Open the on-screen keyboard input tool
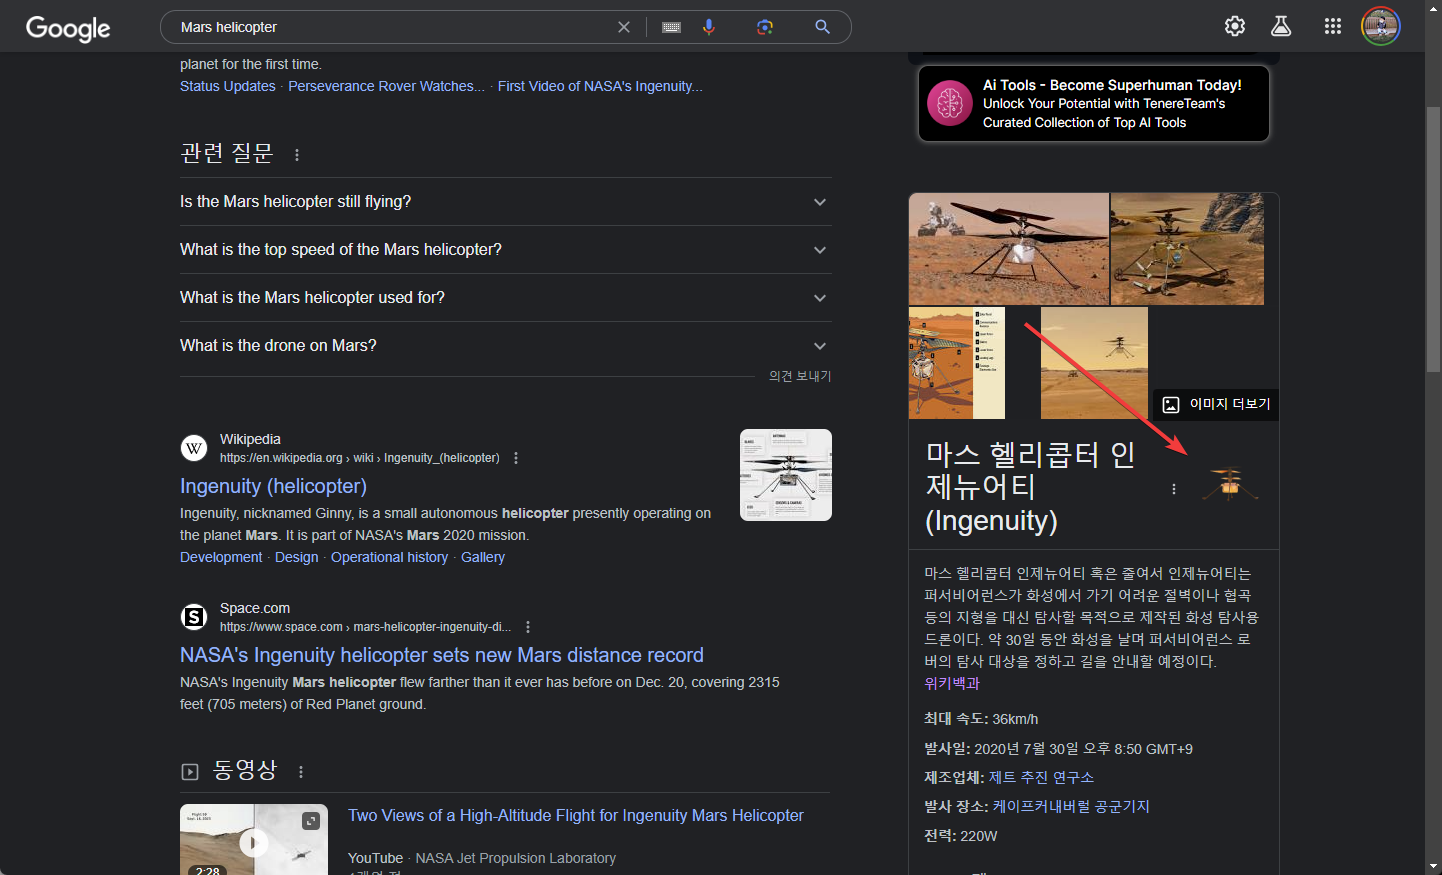The image size is (1442, 875). coord(672,27)
